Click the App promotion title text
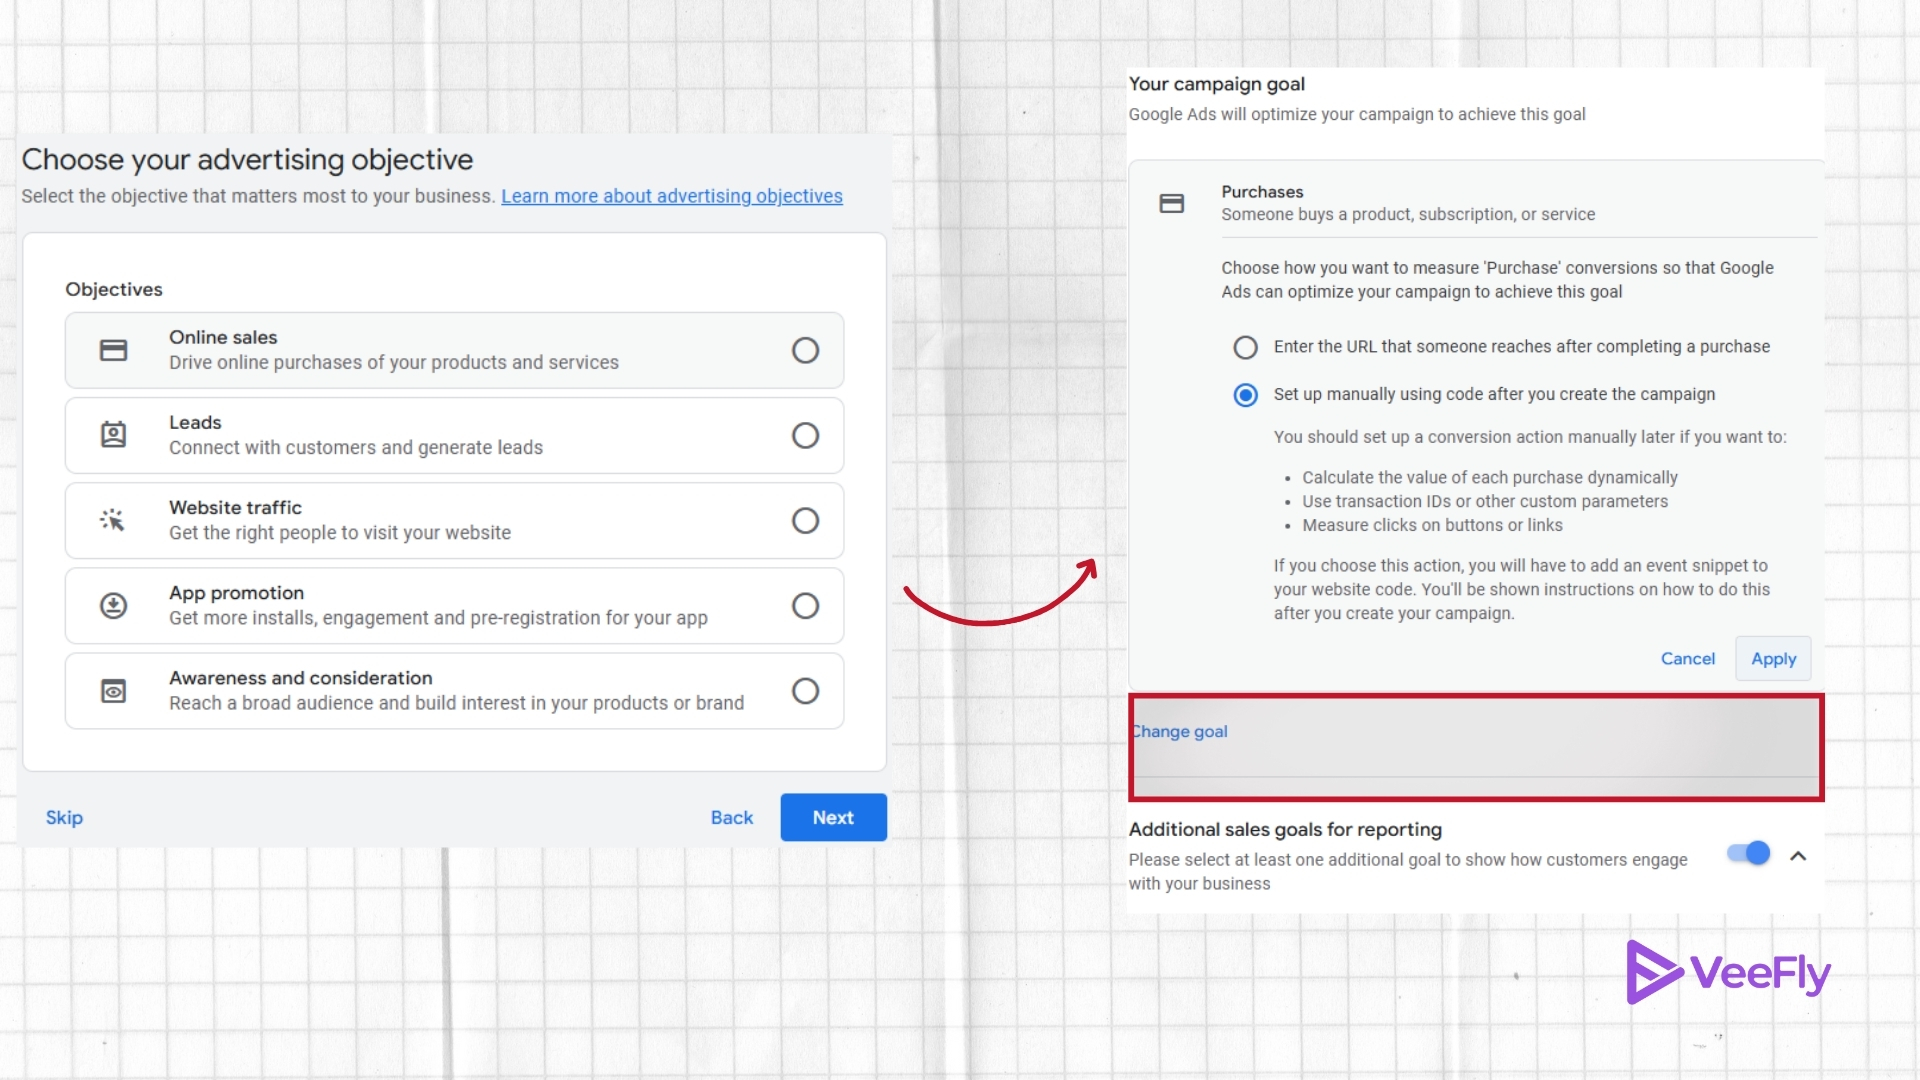Screen dimensions: 1920x1080 point(236,592)
